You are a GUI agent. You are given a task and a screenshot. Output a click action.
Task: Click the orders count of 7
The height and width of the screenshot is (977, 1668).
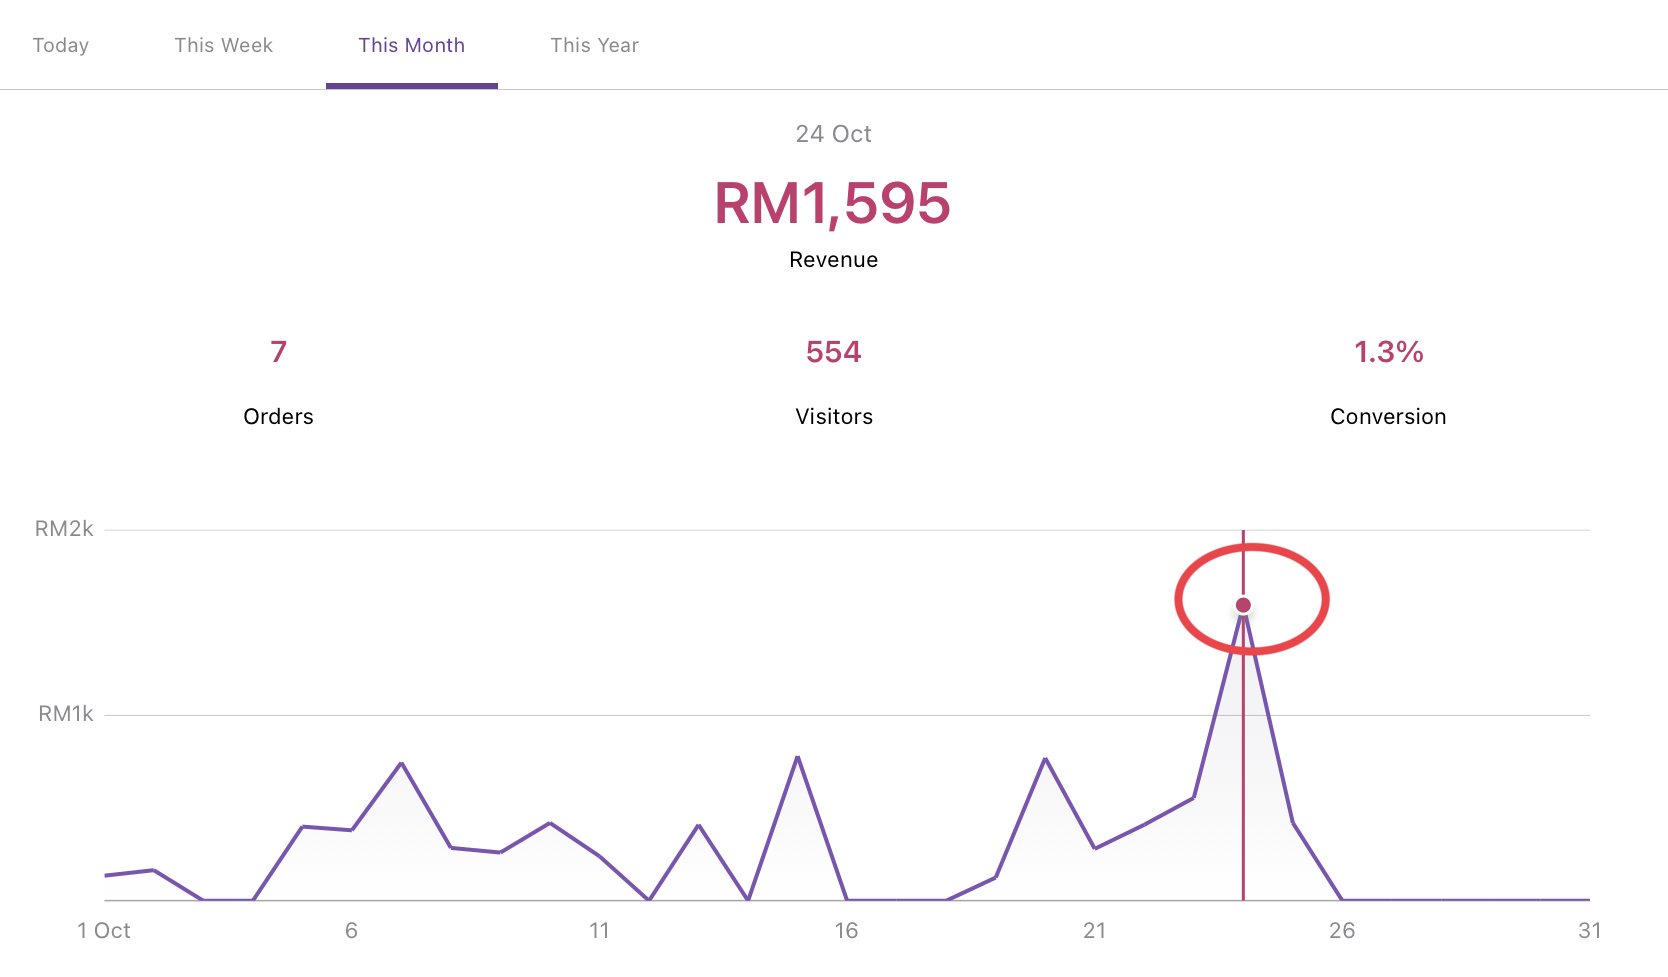[278, 352]
